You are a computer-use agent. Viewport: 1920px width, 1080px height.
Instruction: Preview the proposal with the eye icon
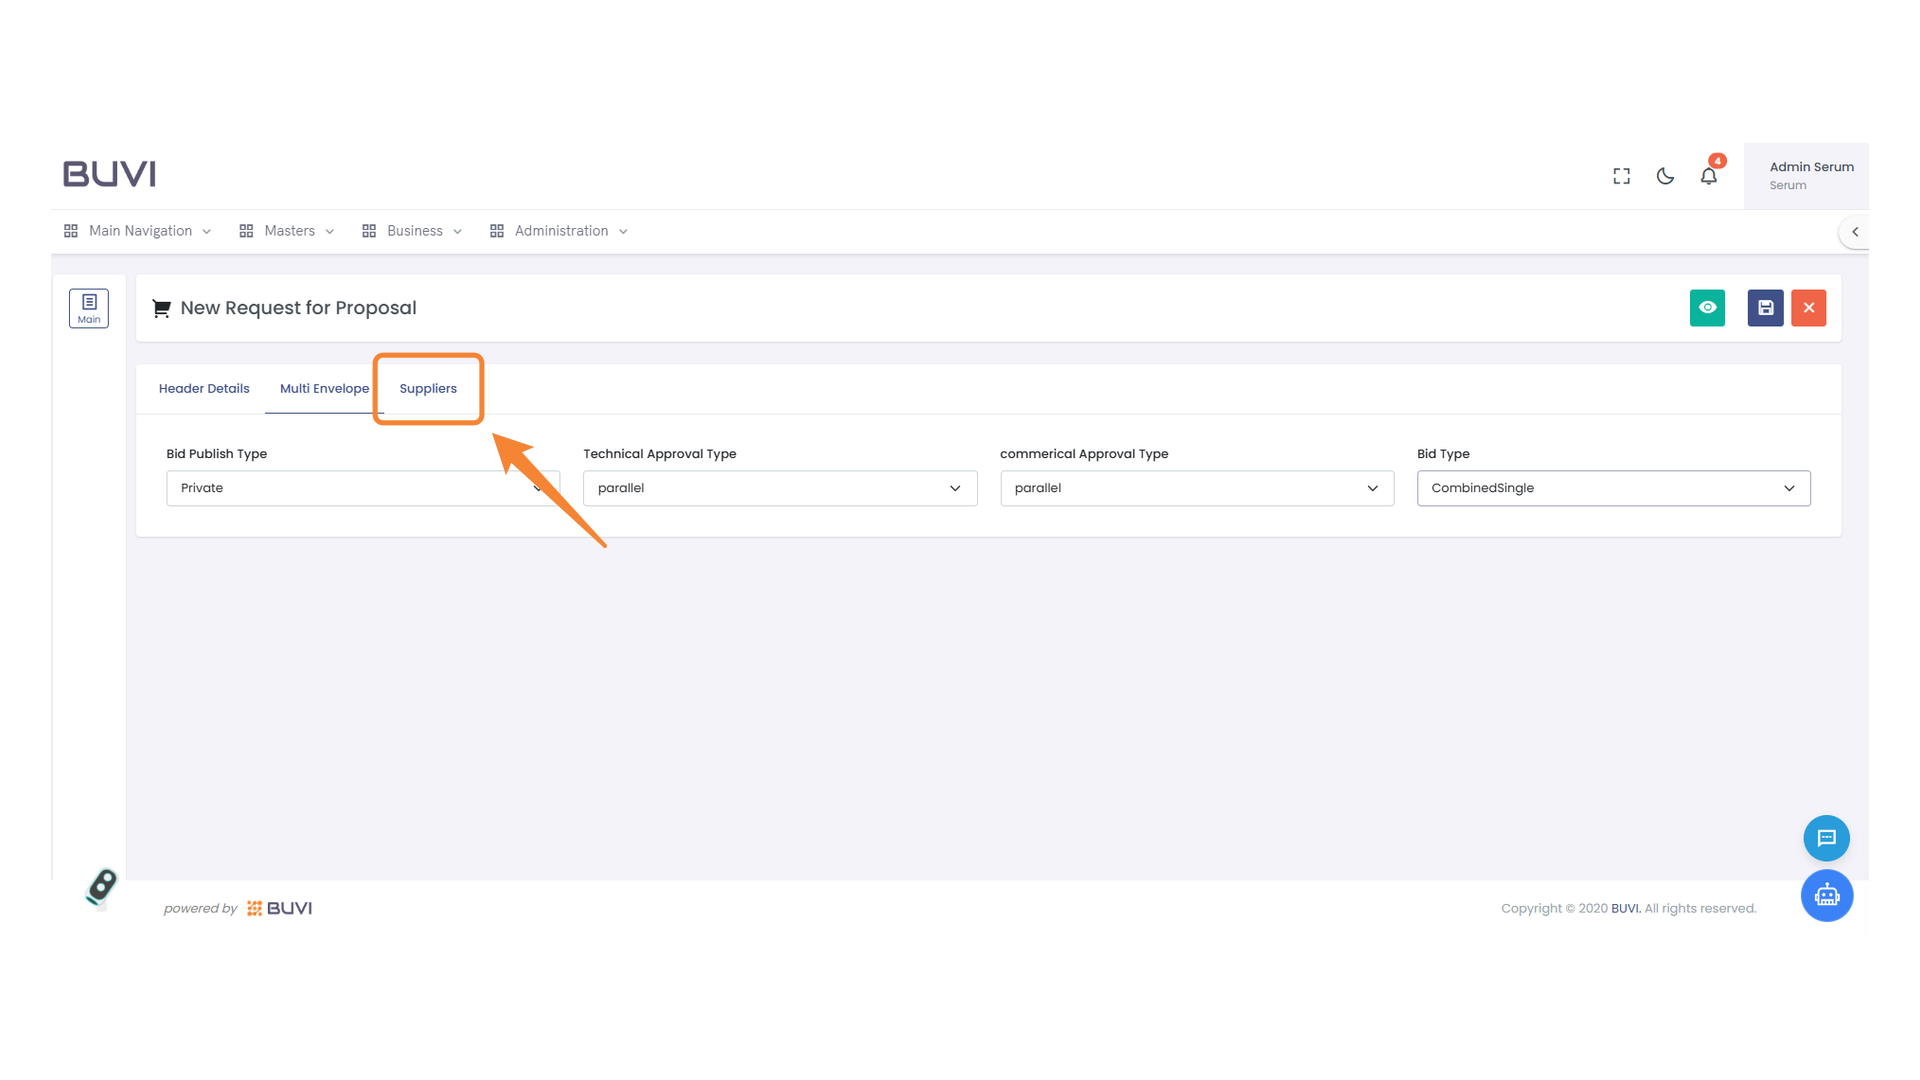click(x=1707, y=308)
